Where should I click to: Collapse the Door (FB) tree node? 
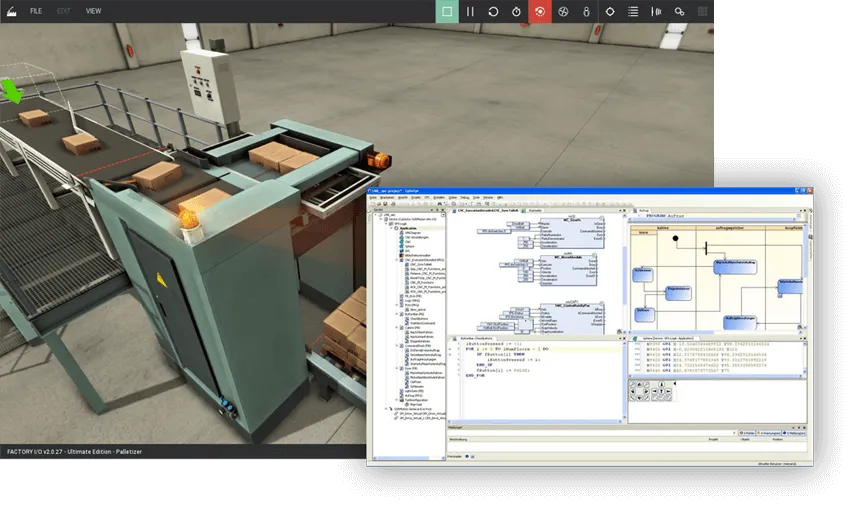pyautogui.click(x=397, y=368)
